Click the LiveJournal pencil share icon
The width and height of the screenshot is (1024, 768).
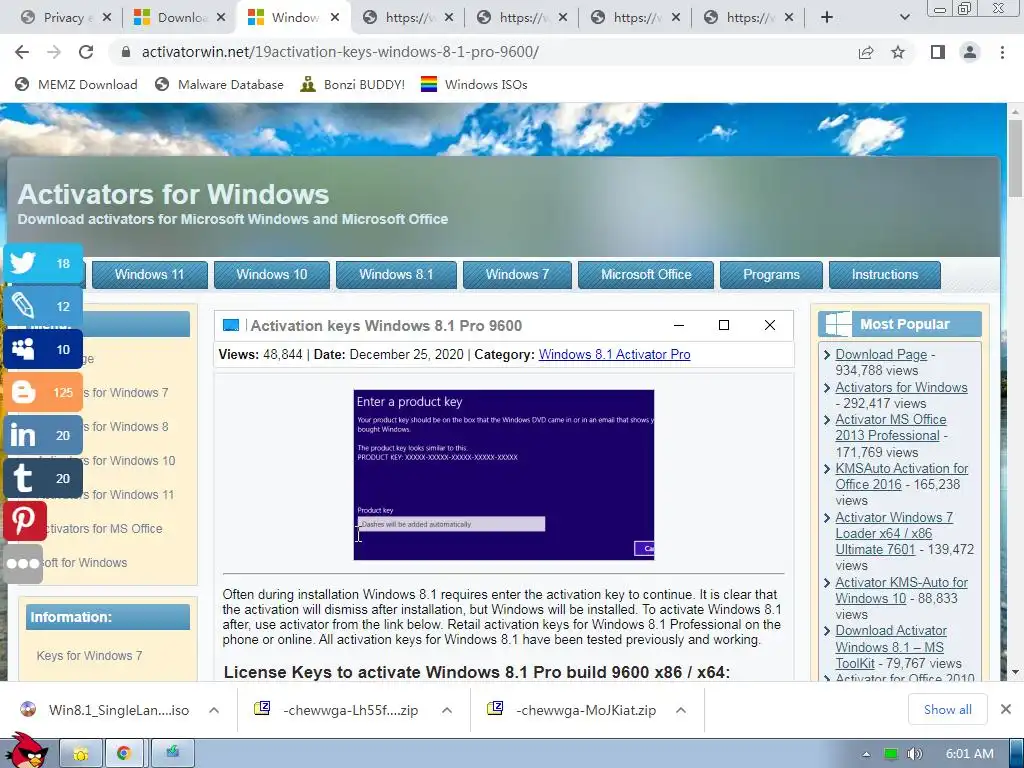tap(43, 306)
